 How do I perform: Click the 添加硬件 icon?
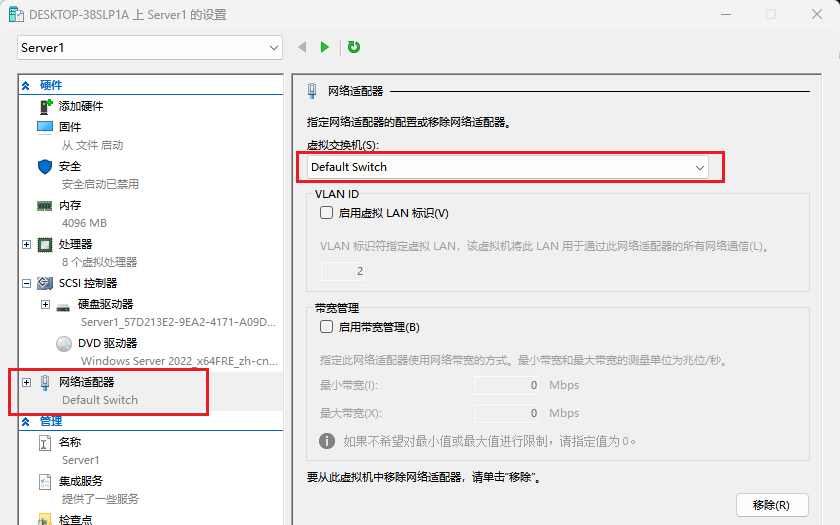46,107
